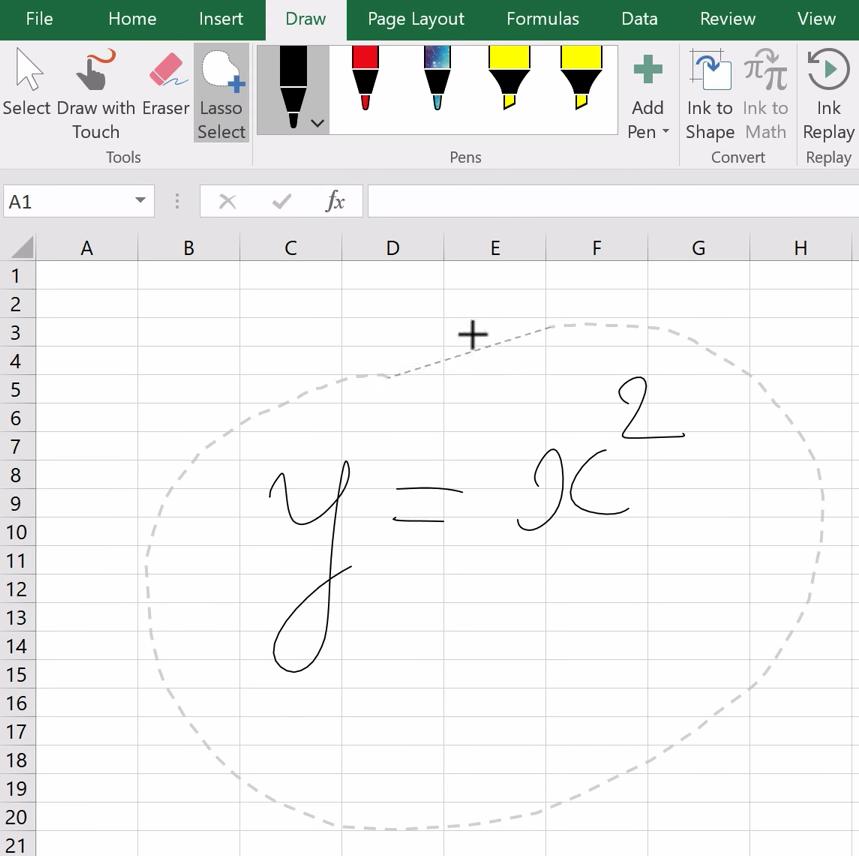Open the Name Box dropdown arrow
859x856 pixels.
click(142, 201)
